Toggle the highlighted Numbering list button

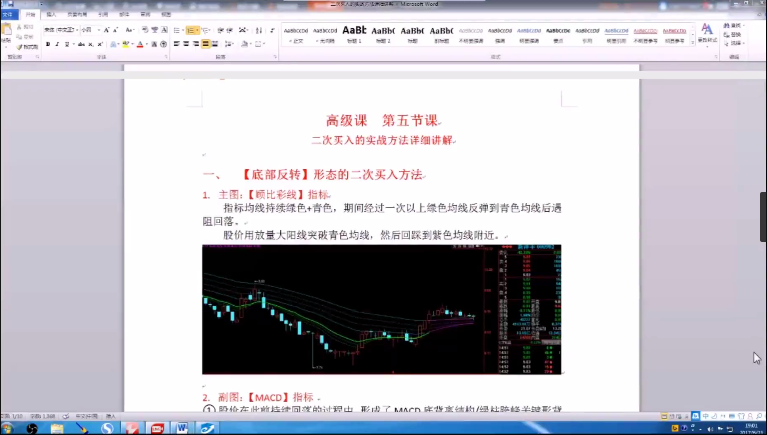coord(191,30)
